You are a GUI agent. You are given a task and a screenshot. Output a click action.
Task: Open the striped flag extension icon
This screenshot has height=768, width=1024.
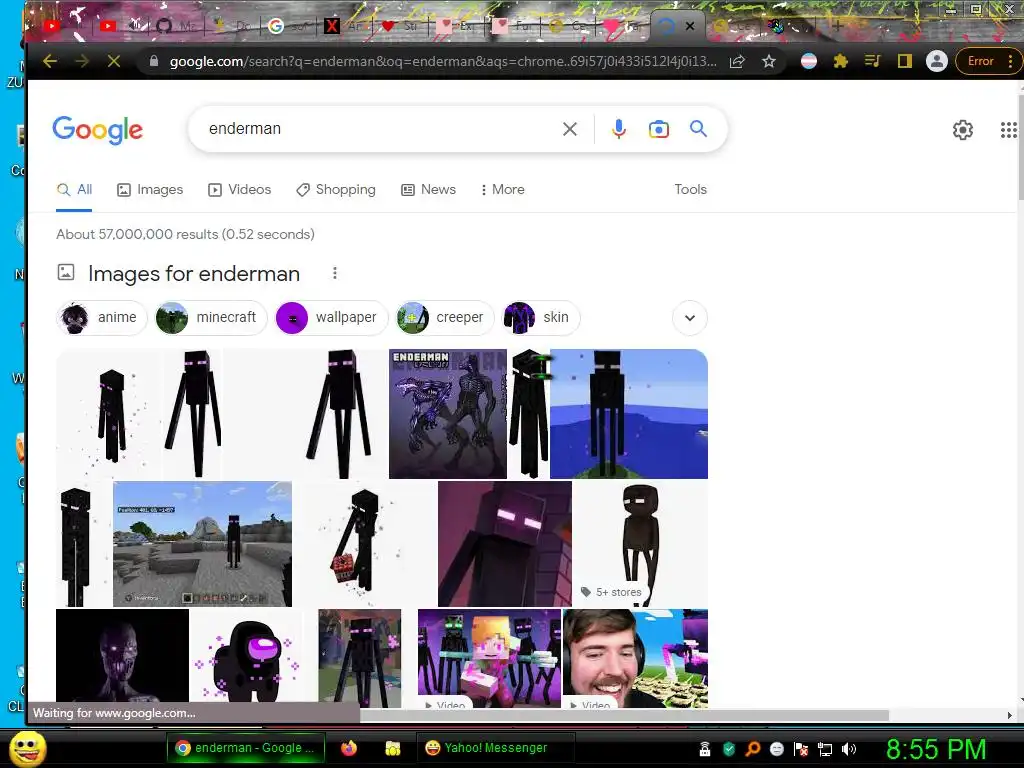(x=808, y=61)
